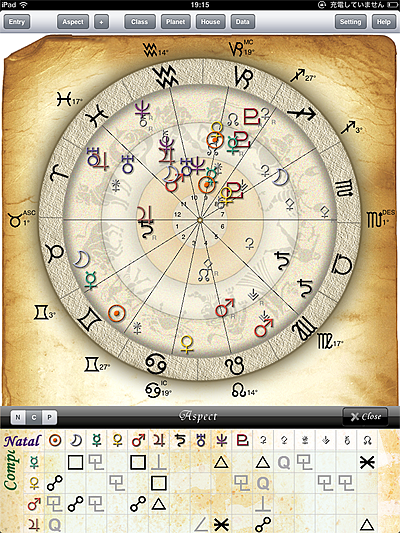Tap the Mars row icon under Compi

pyautogui.click(x=34, y=504)
